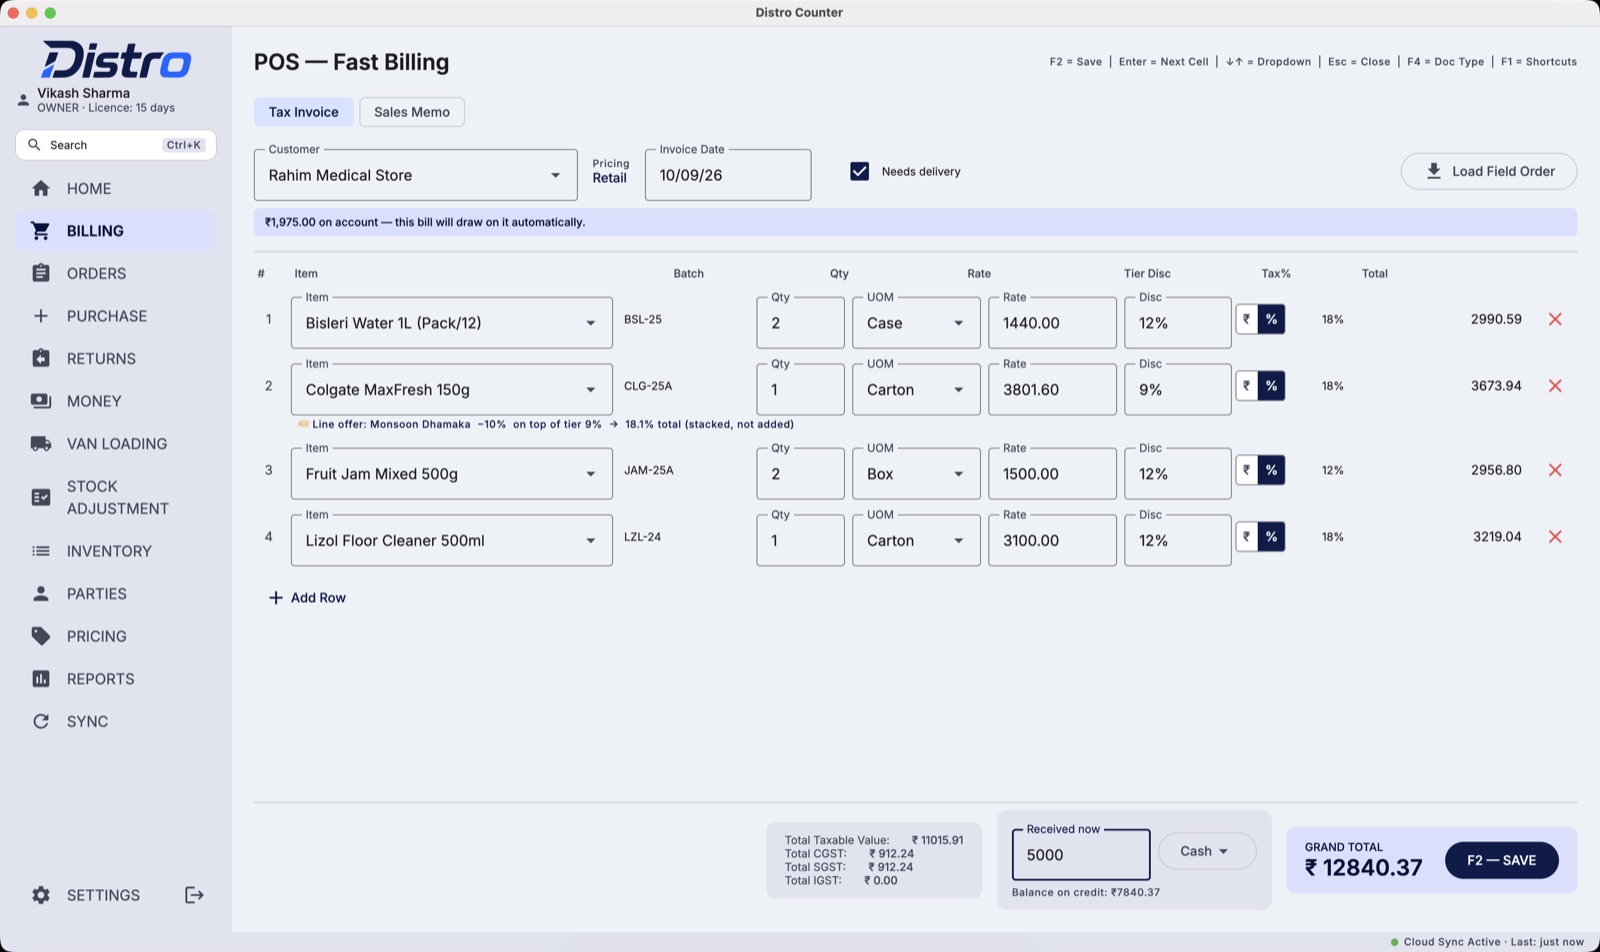Switch to the Tax Invoice tab
Viewport: 1600px width, 952px height.
(304, 112)
